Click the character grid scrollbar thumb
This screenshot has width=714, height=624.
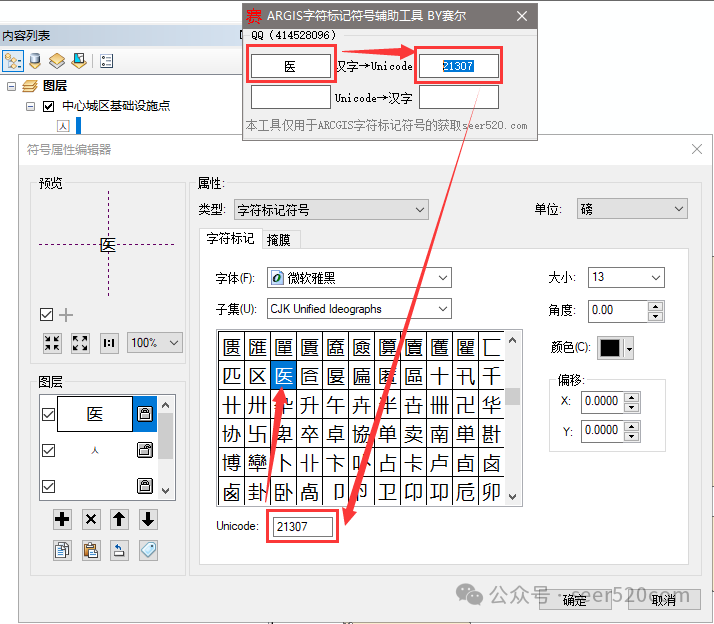[x=513, y=396]
